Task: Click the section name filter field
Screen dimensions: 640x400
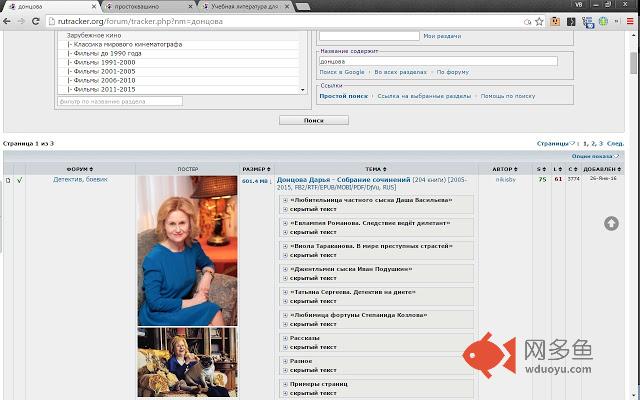Action: pyautogui.click(x=120, y=101)
